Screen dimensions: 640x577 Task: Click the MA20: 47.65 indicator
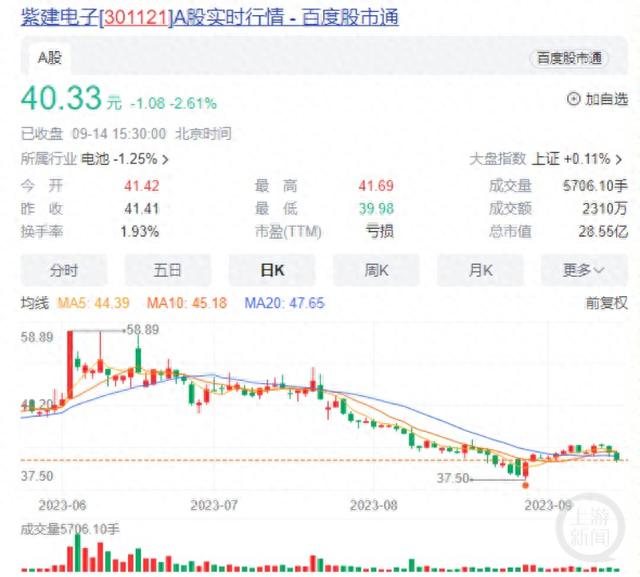284,303
